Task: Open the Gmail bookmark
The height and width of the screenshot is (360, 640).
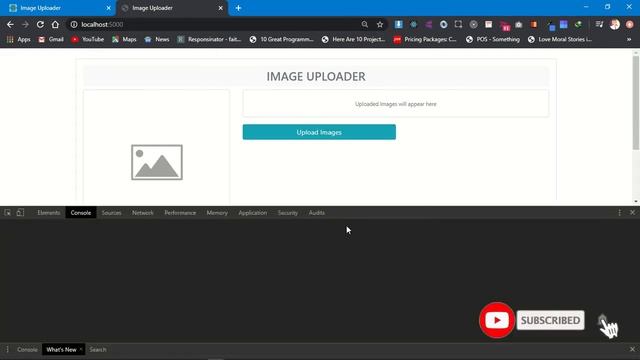Action: tap(51, 40)
